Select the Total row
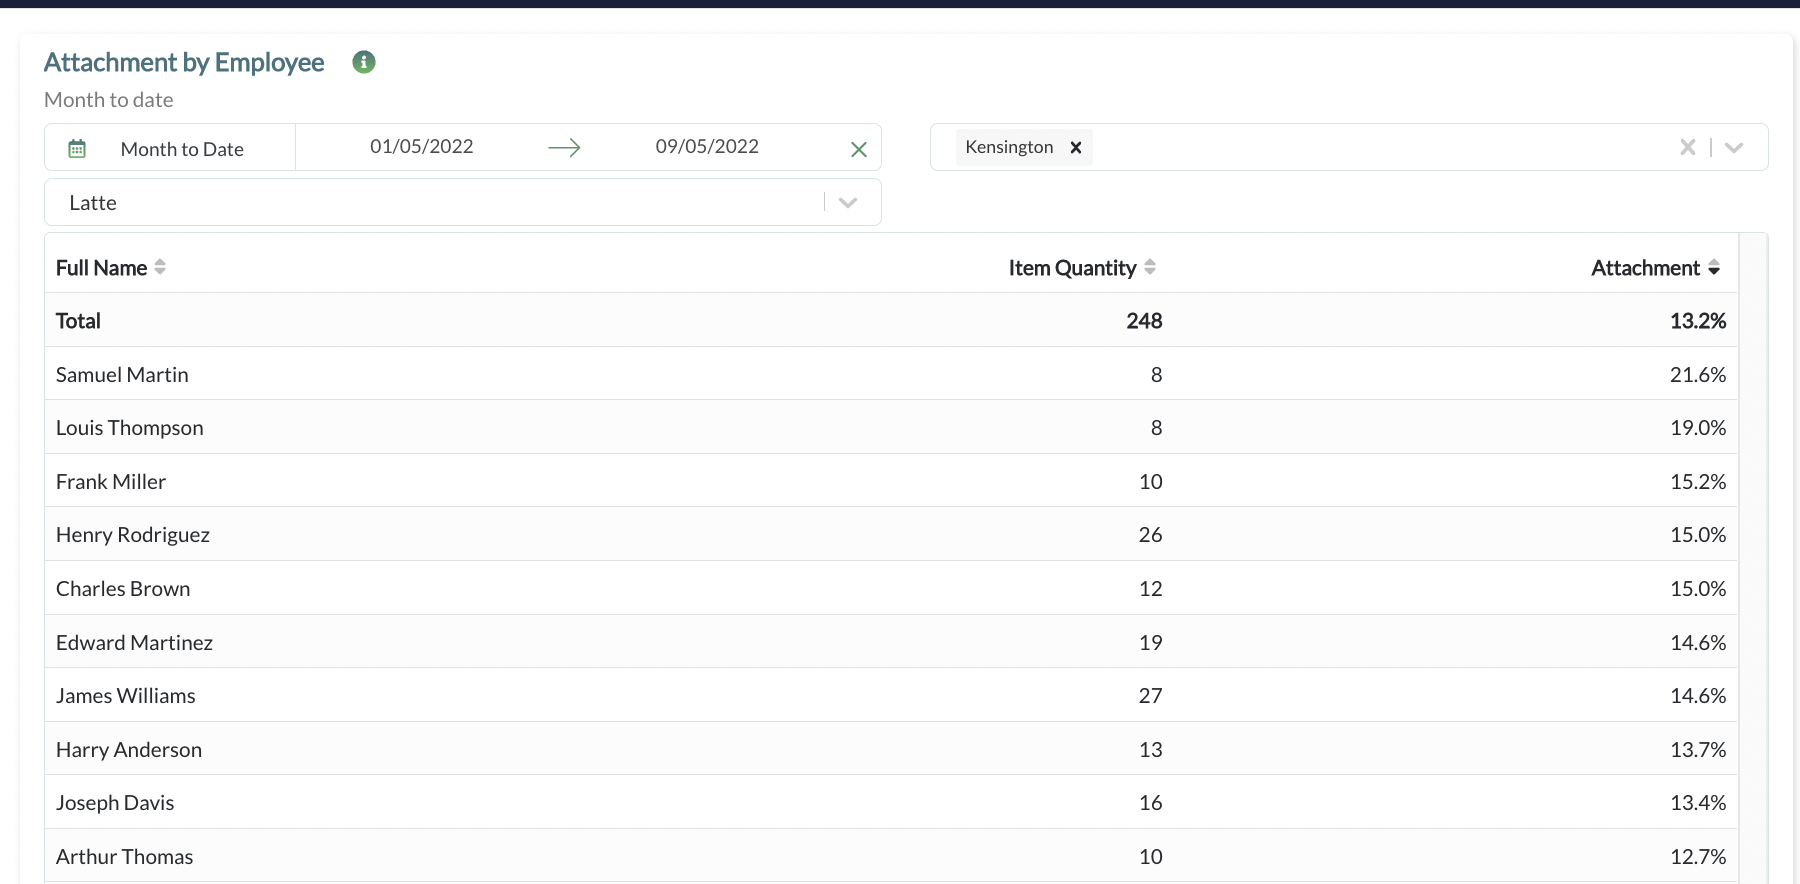Screen dimensions: 1800x884 (x=891, y=320)
